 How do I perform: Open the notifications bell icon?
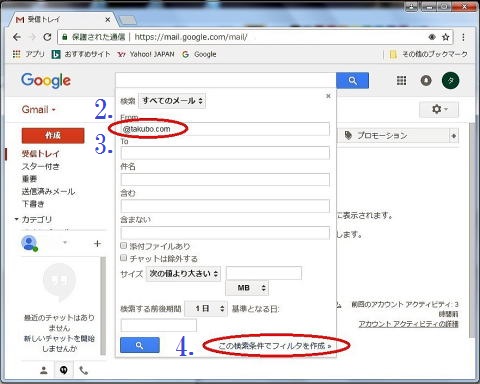pos(426,80)
